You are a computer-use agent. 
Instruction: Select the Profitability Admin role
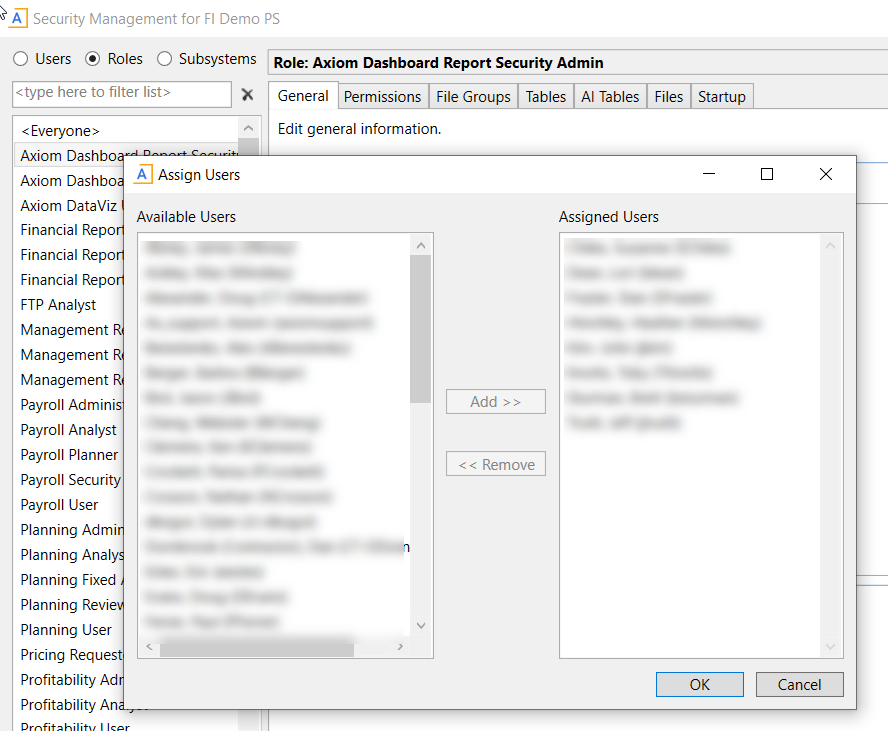pyautogui.click(x=69, y=679)
